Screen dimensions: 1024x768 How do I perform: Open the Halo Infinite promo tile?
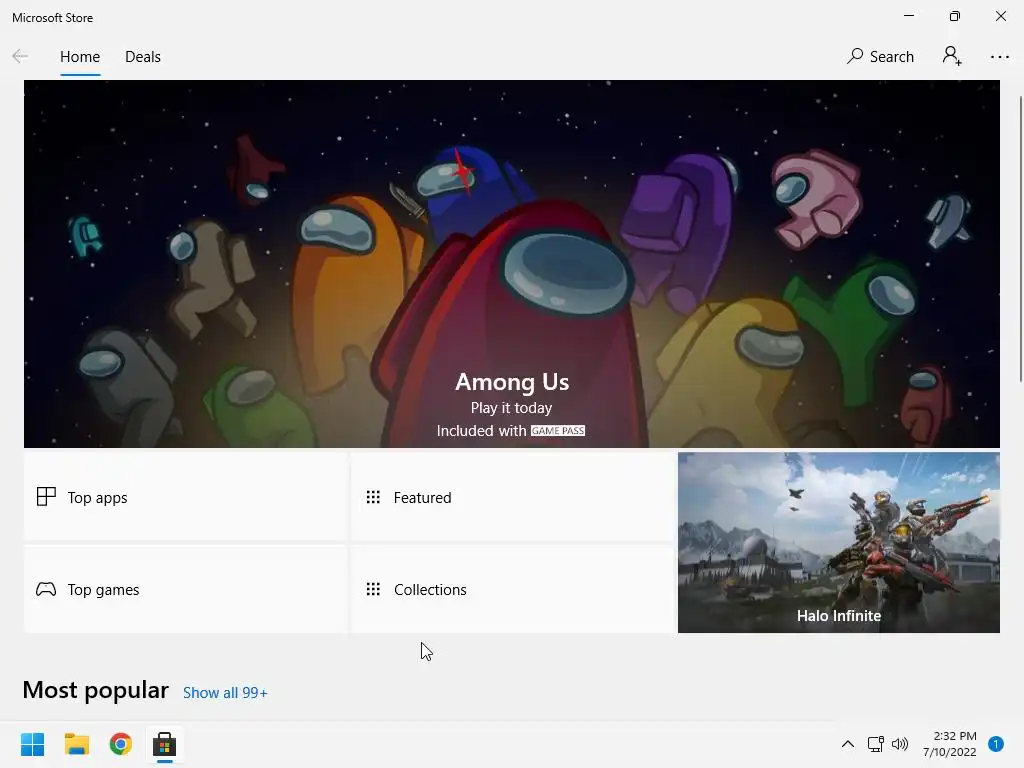839,543
